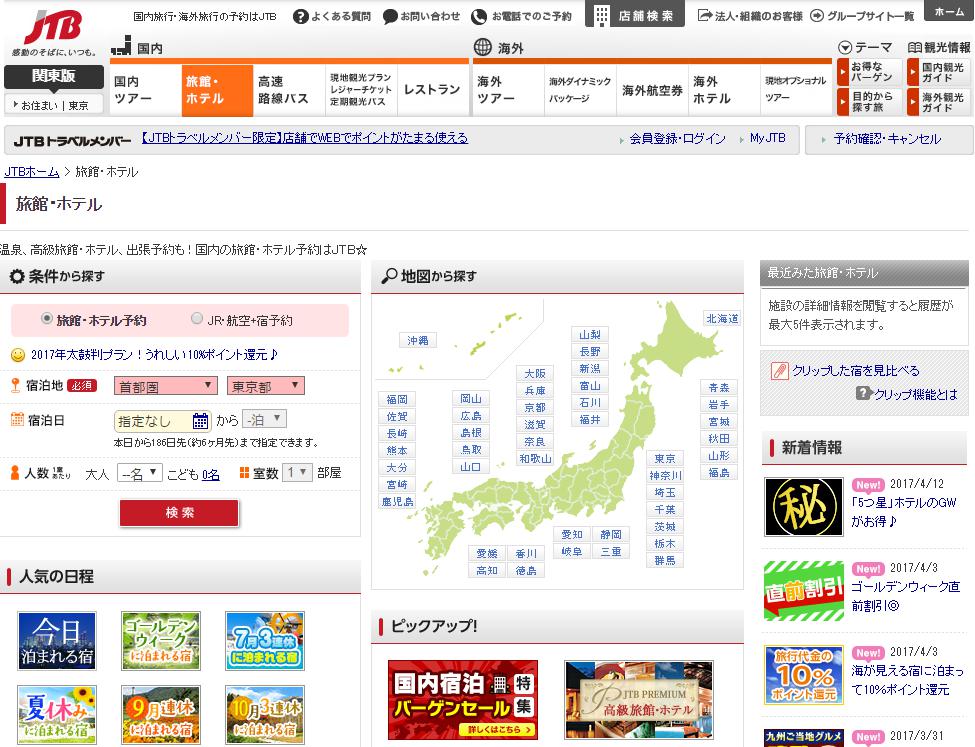Open the 今日泊まれる宿 banner
This screenshot has height=747, width=975.
(x=57, y=641)
